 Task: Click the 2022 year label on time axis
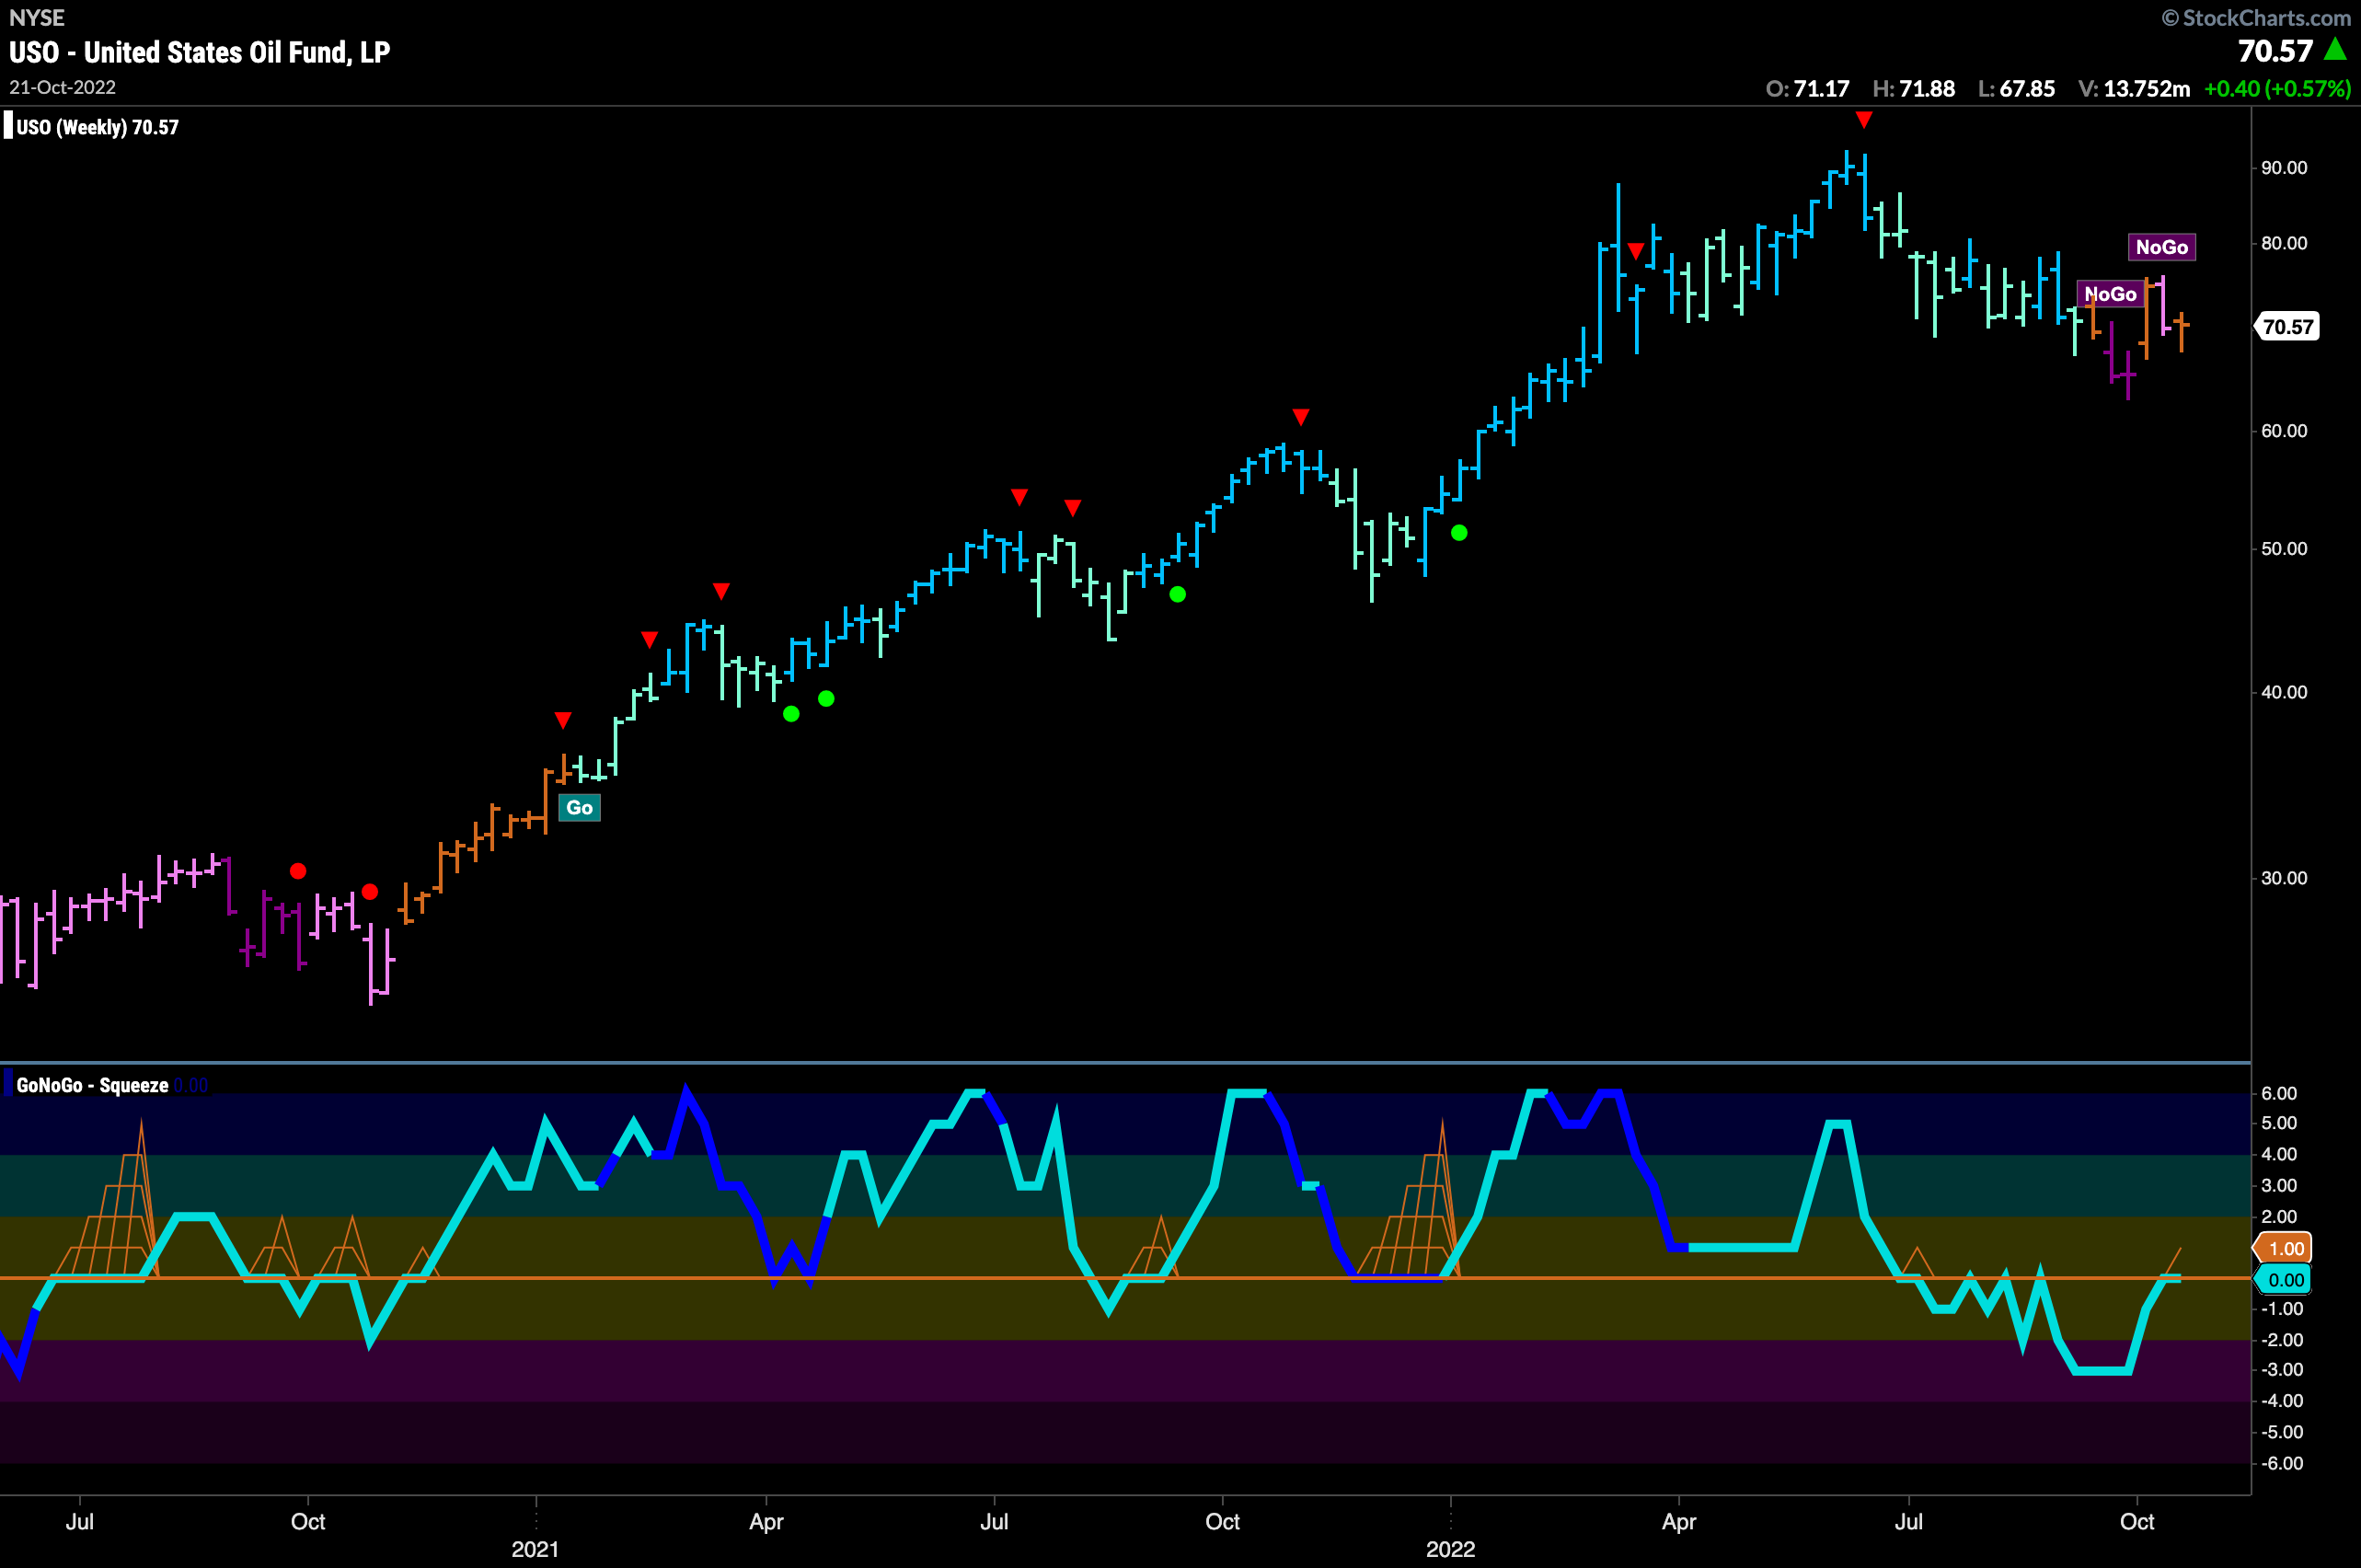[1450, 1549]
